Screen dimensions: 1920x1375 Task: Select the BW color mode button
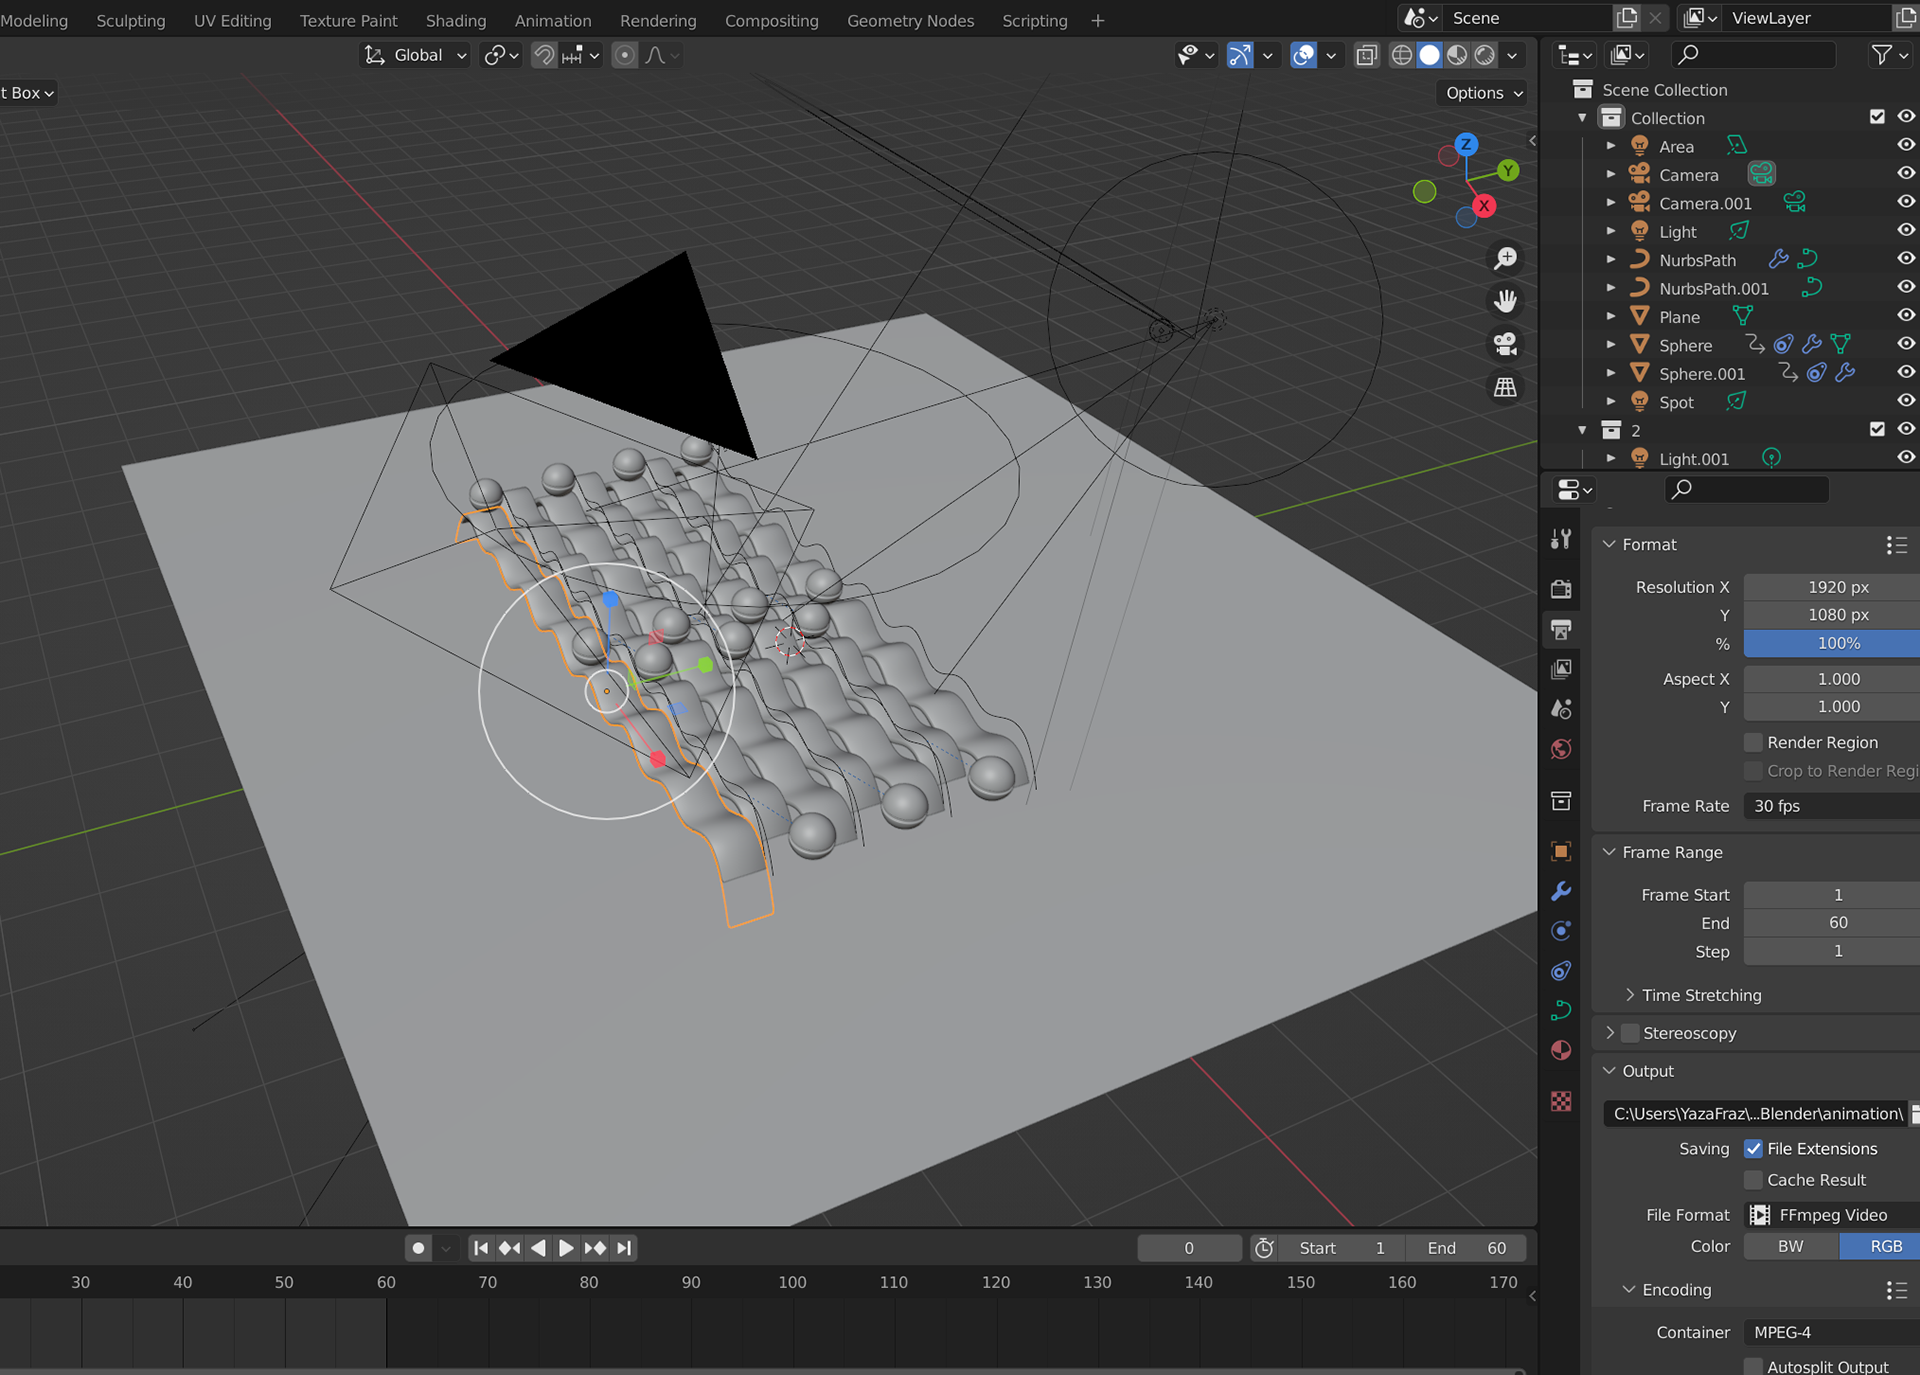(1790, 1246)
